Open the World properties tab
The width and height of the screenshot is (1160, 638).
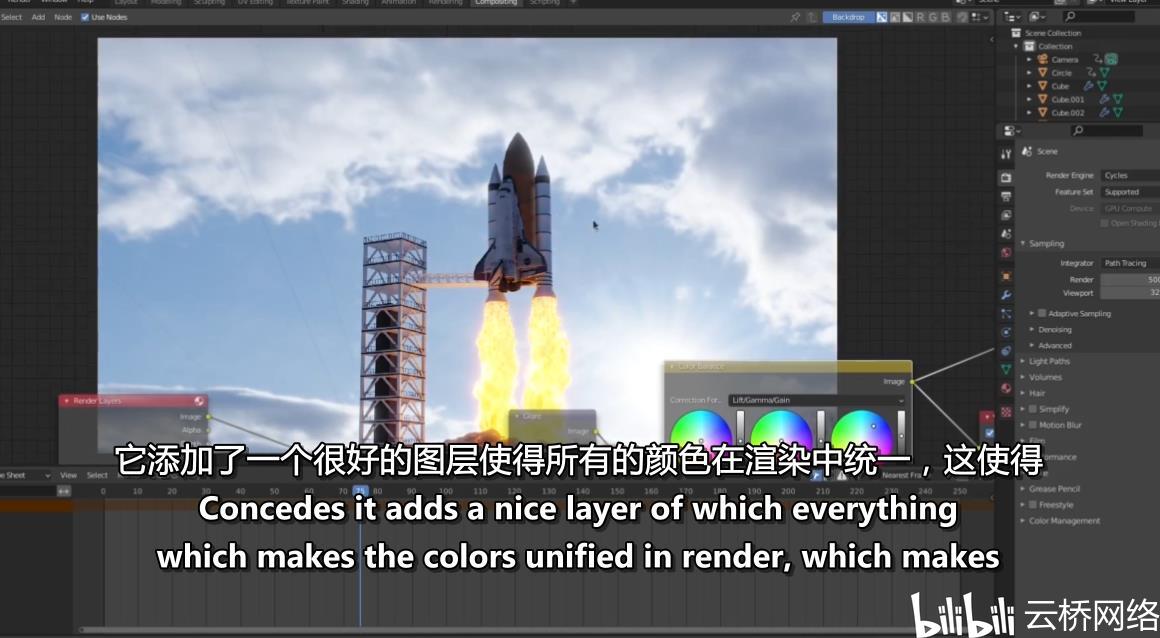coord(1005,252)
